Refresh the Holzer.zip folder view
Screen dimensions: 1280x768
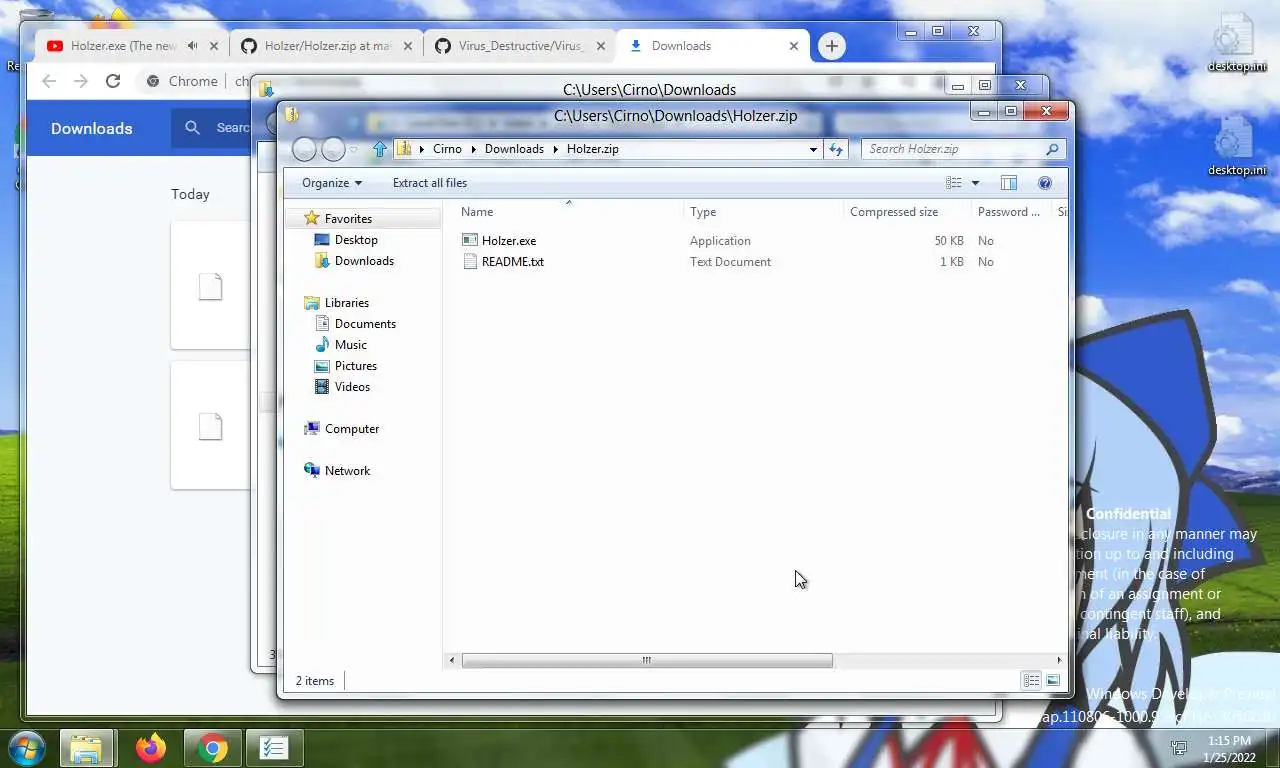[x=836, y=149]
